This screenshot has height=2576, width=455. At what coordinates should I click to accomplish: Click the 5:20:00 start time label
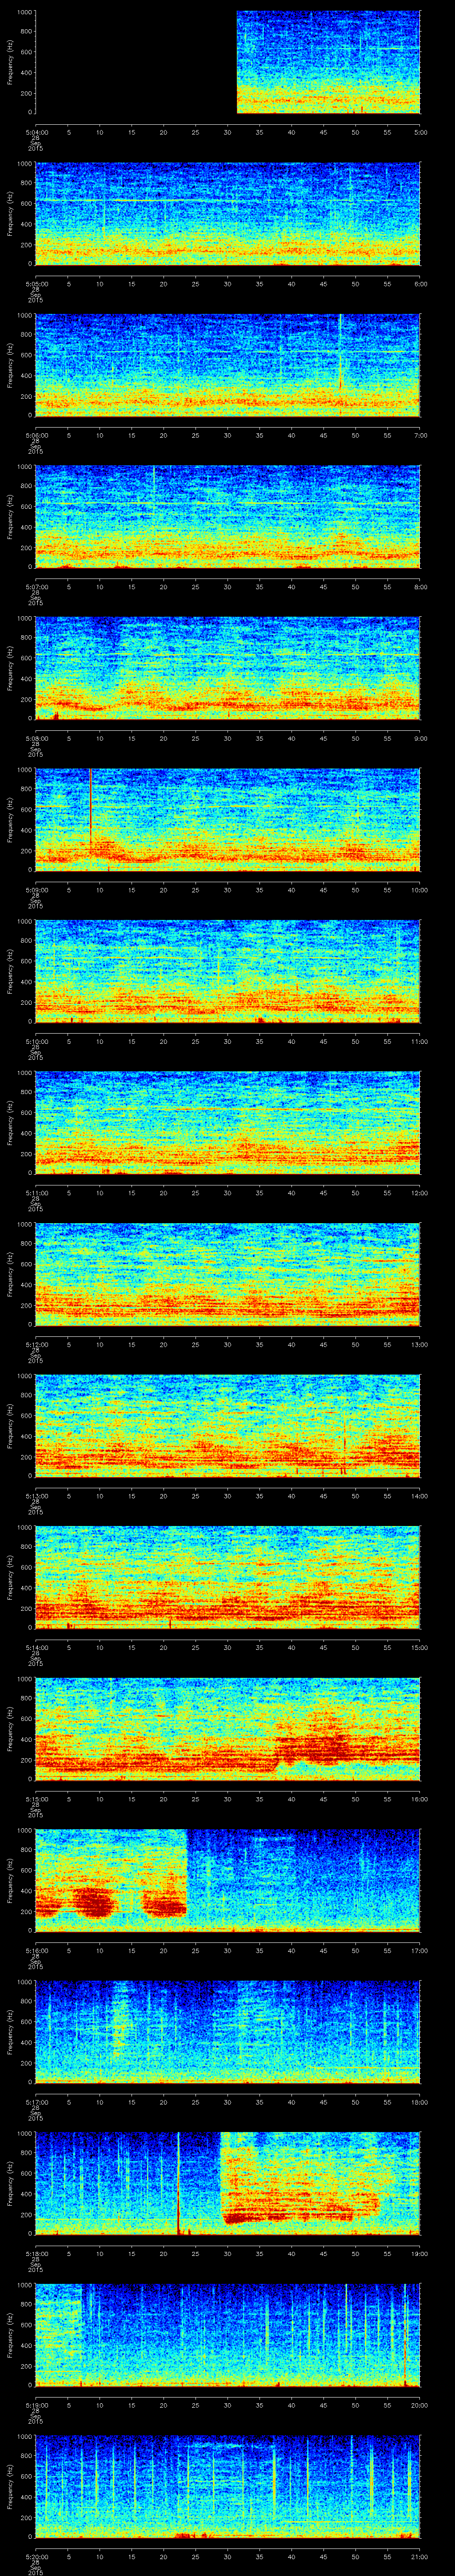tap(36, 2556)
